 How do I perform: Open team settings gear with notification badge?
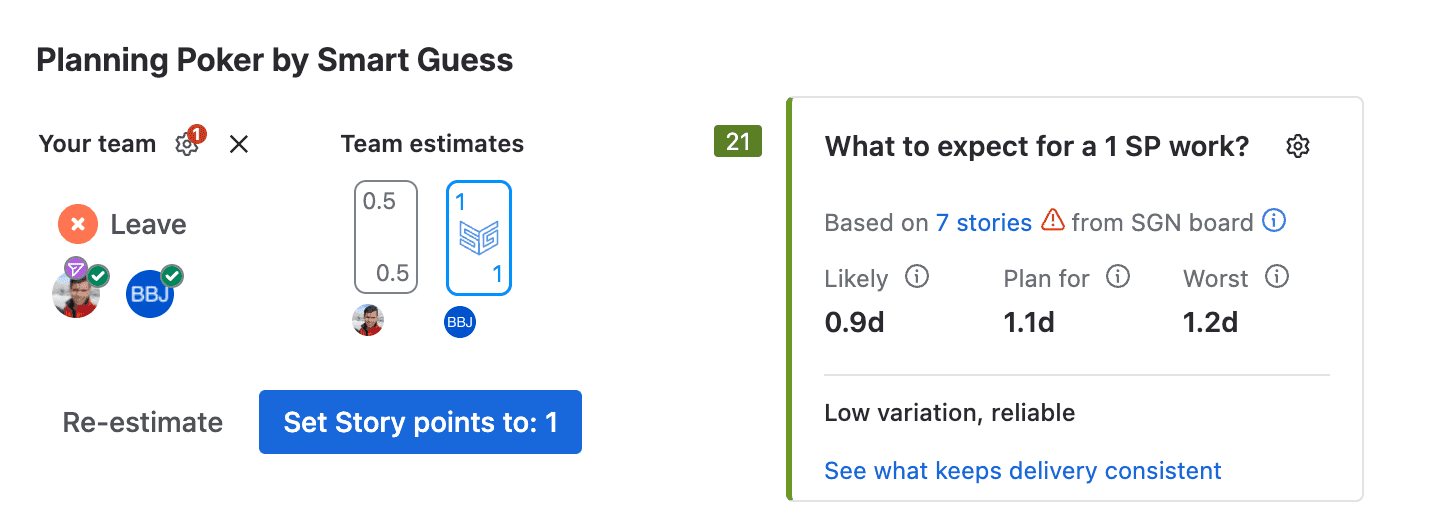(186, 144)
